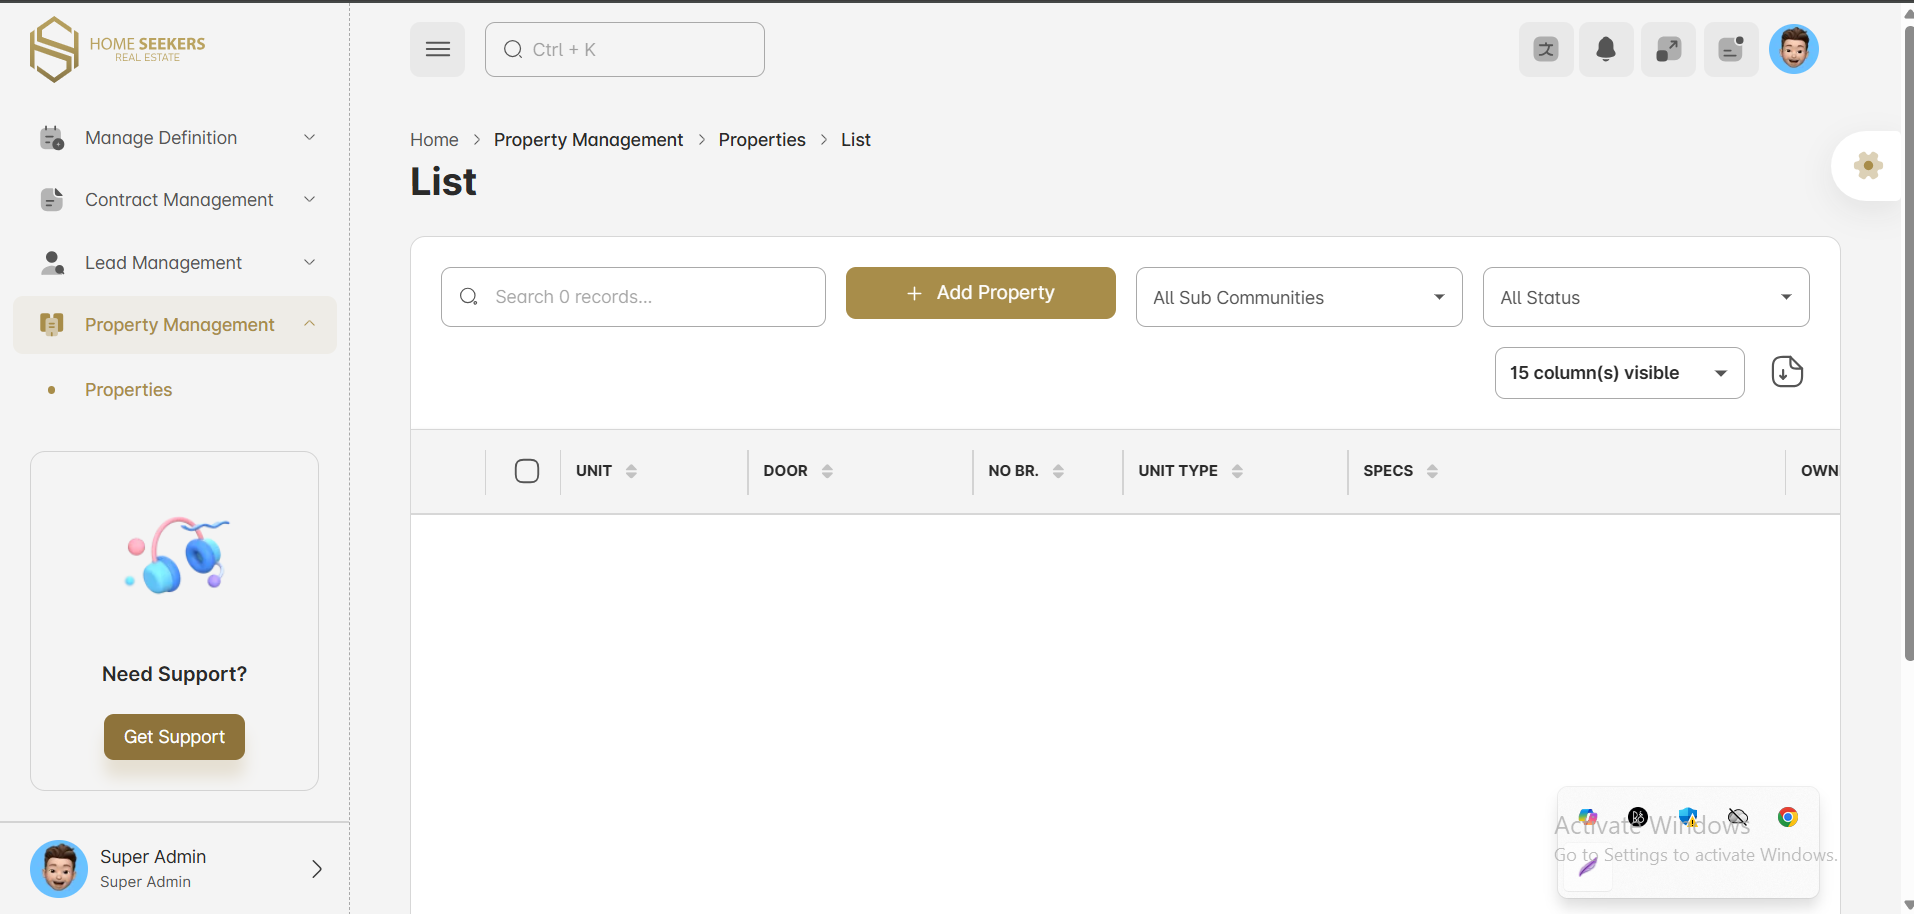Open the language translate icon
This screenshot has height=914, width=1914.
tap(1546, 49)
